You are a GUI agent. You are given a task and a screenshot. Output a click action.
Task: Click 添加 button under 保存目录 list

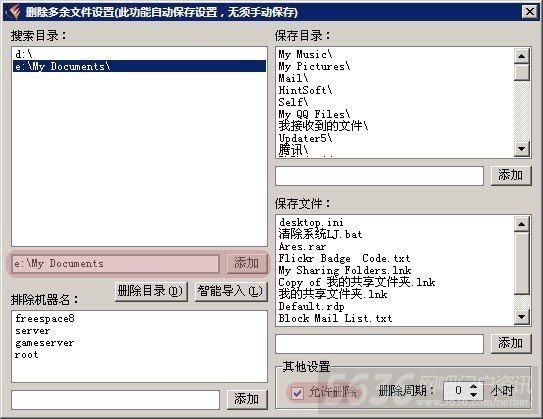511,176
